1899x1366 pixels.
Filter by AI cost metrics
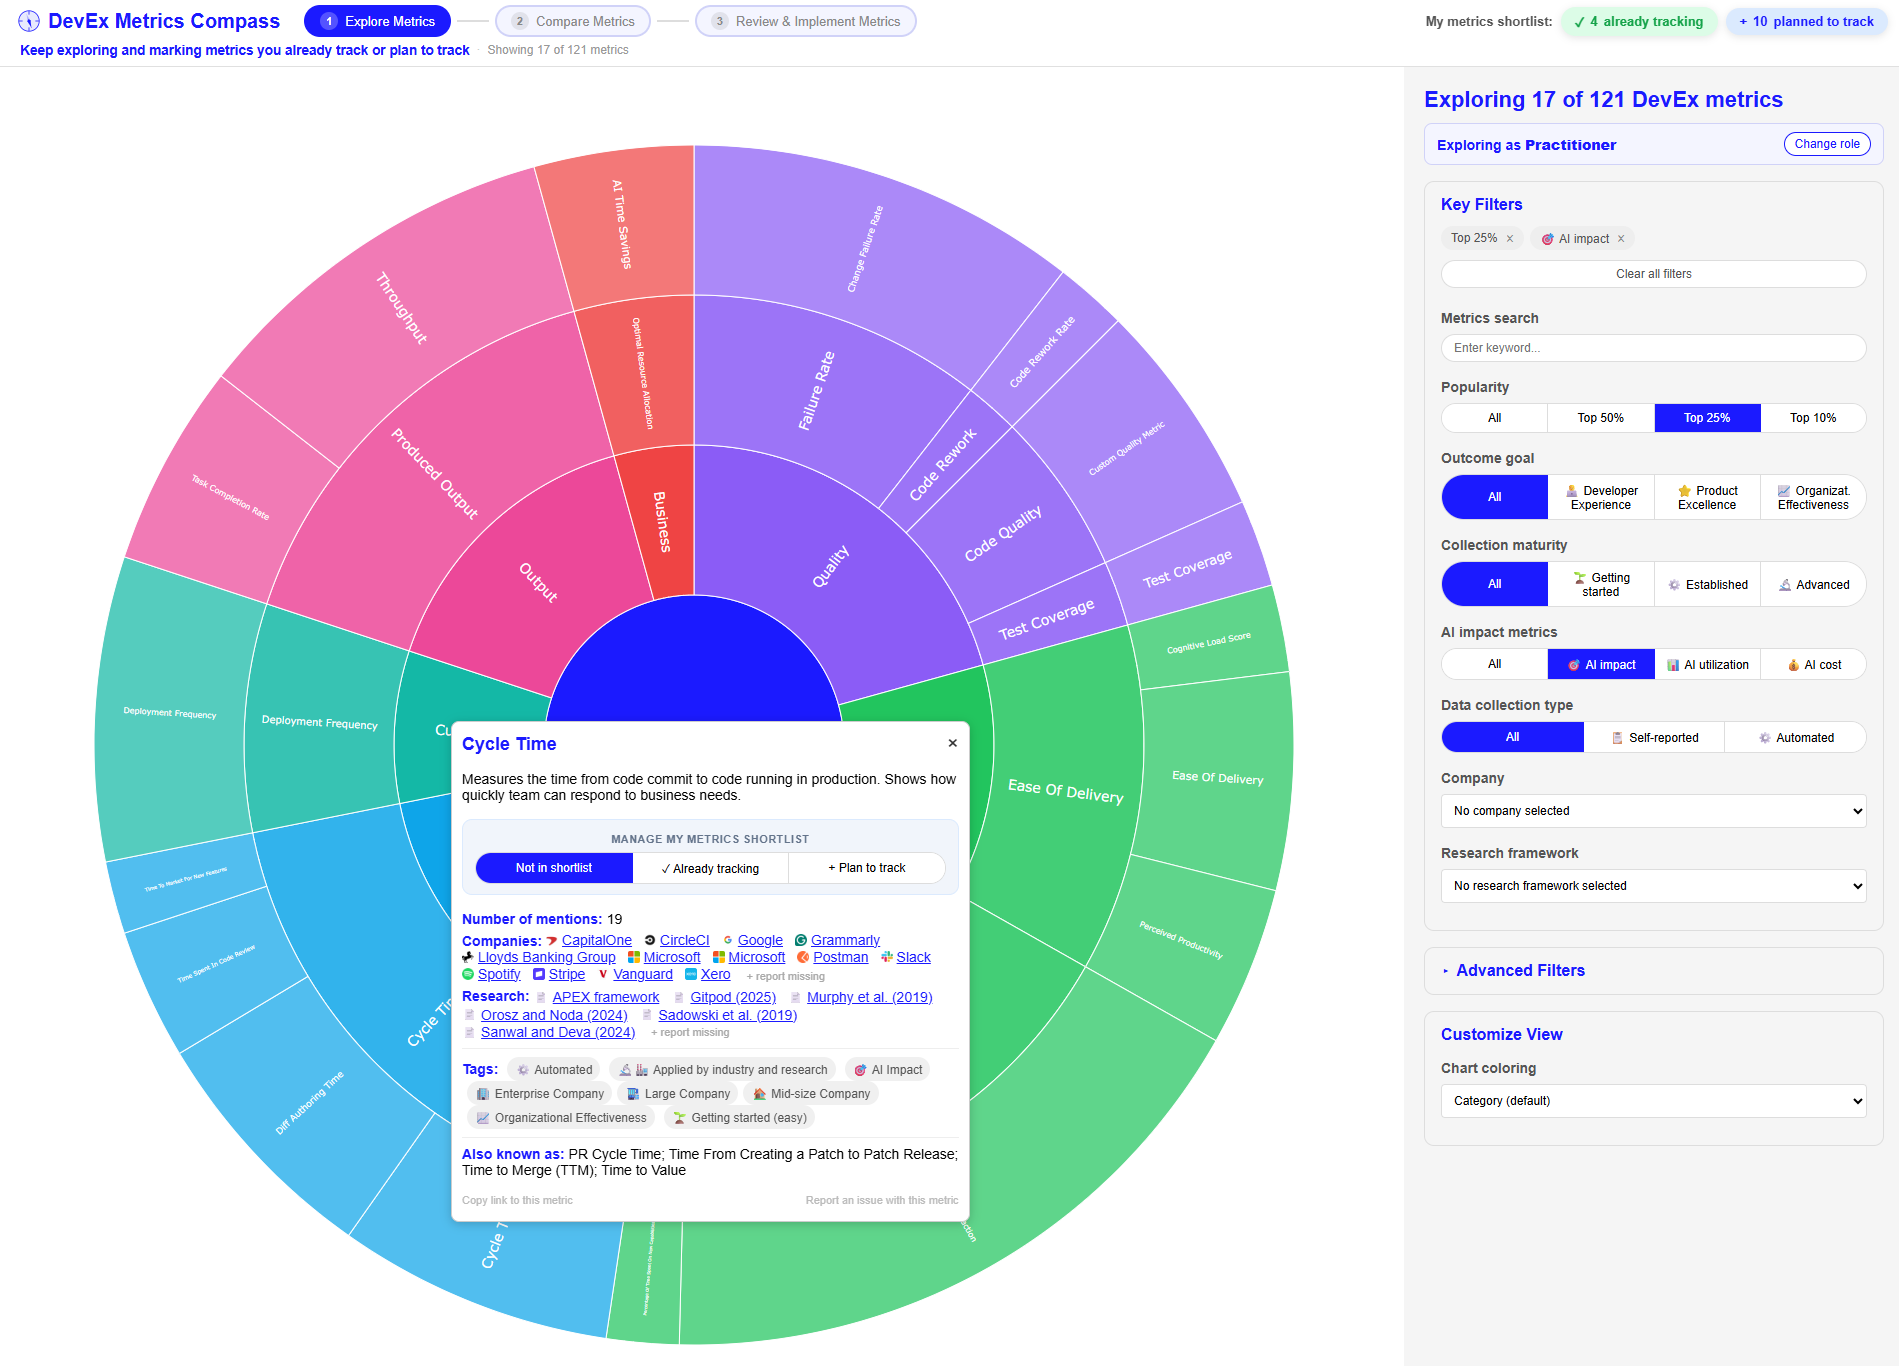coord(1814,664)
